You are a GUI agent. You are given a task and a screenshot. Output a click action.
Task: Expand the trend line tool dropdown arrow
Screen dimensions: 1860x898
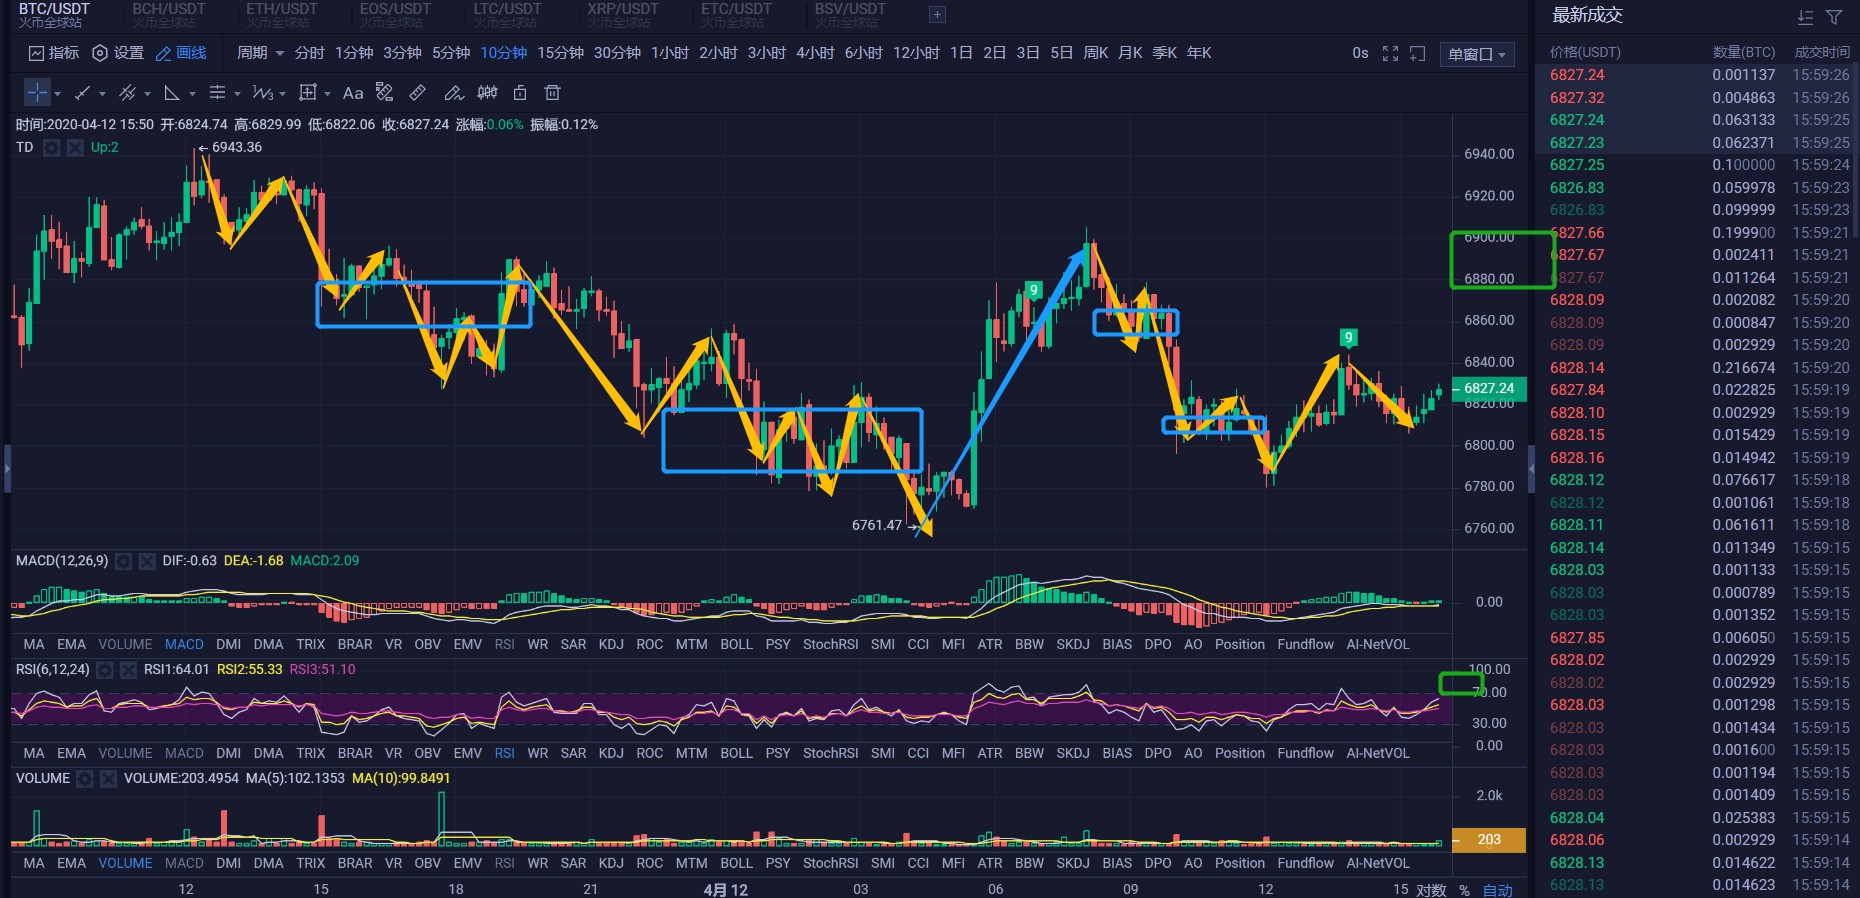coord(102,94)
